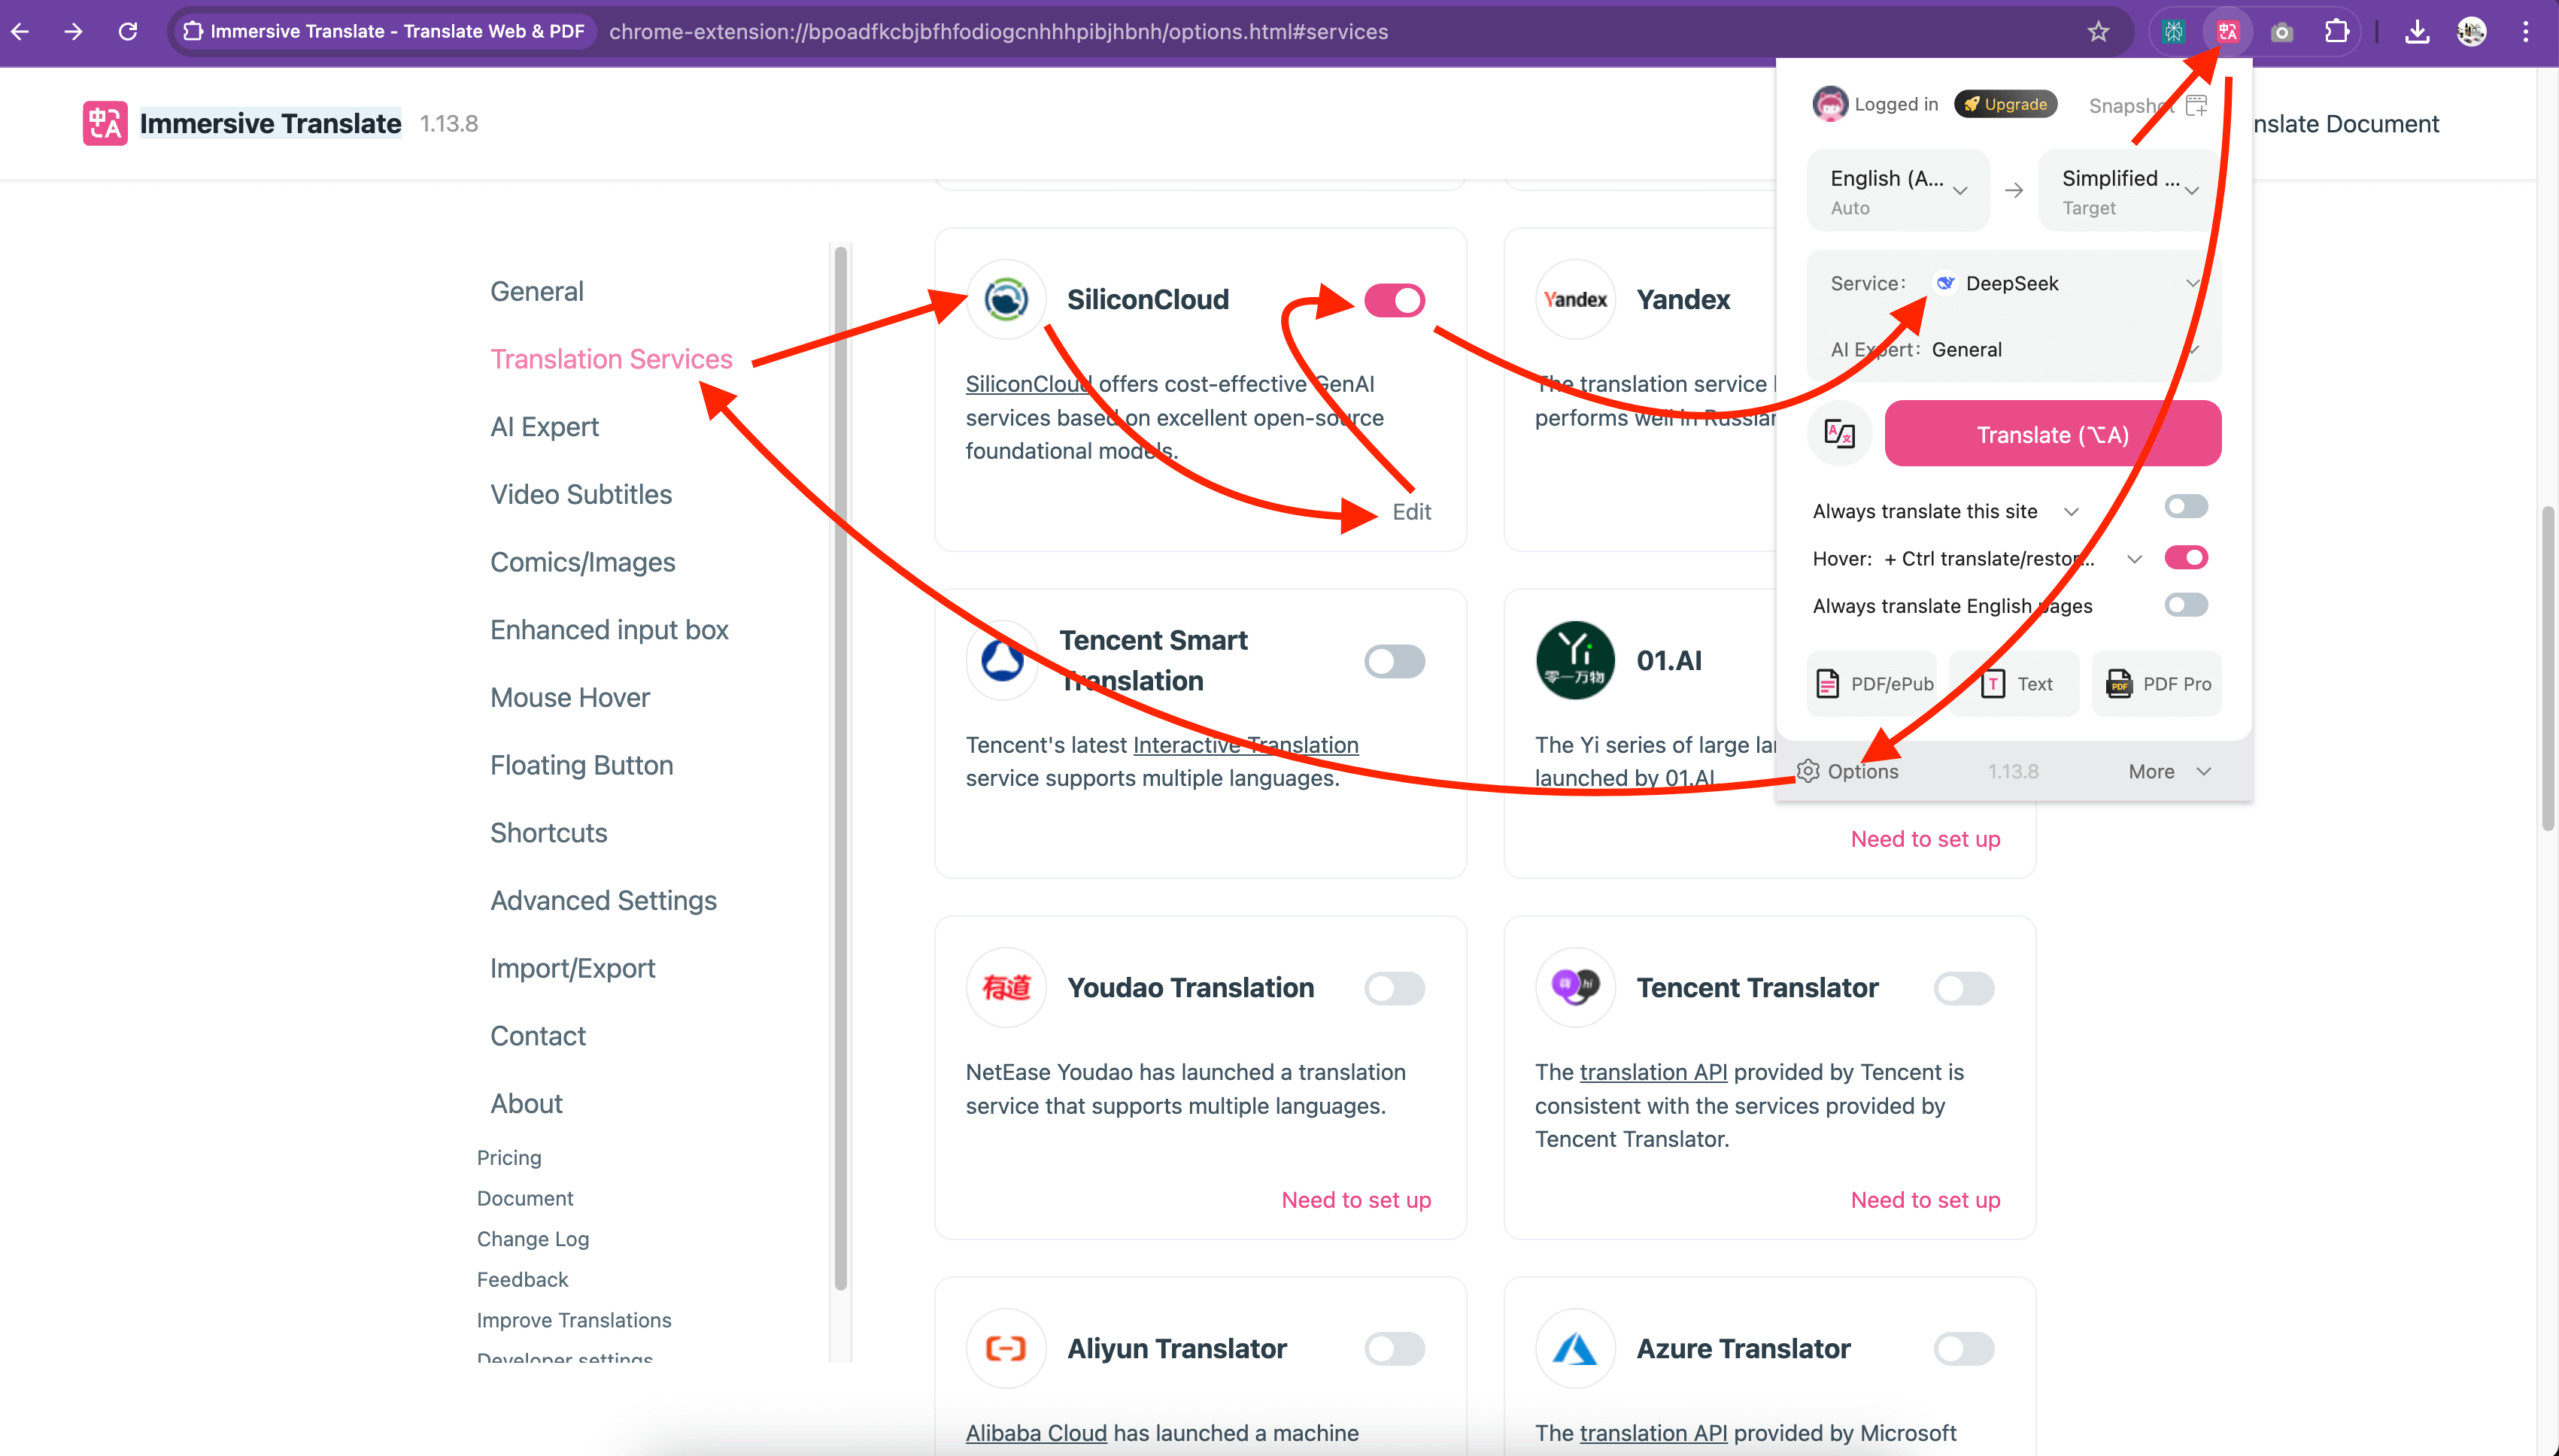
Task: Open PDF Pro translation
Action: click(x=2157, y=683)
